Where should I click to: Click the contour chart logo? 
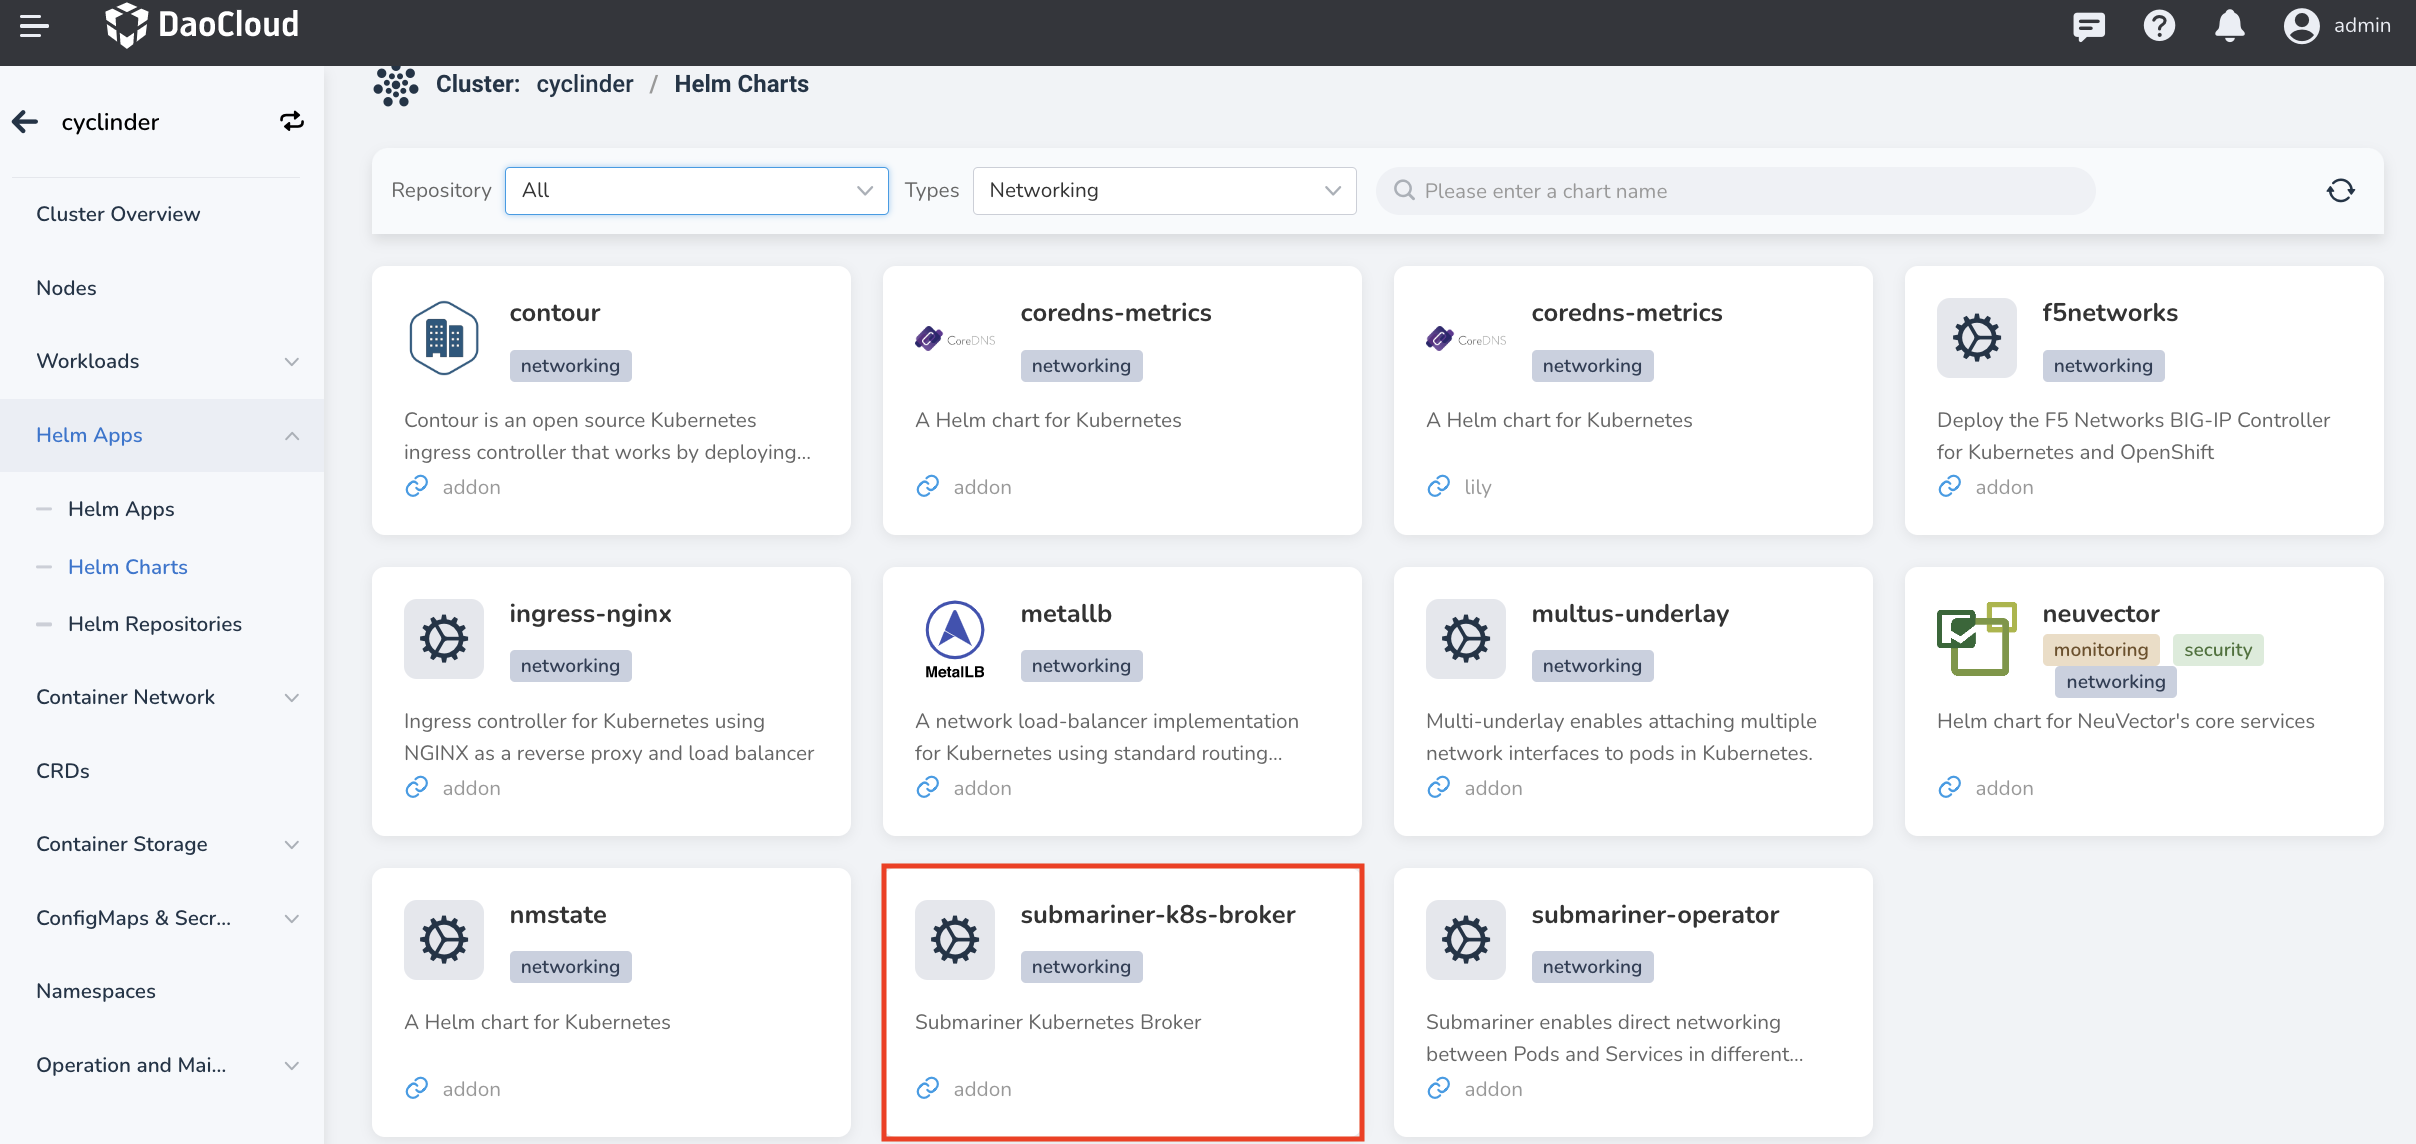pyautogui.click(x=444, y=338)
